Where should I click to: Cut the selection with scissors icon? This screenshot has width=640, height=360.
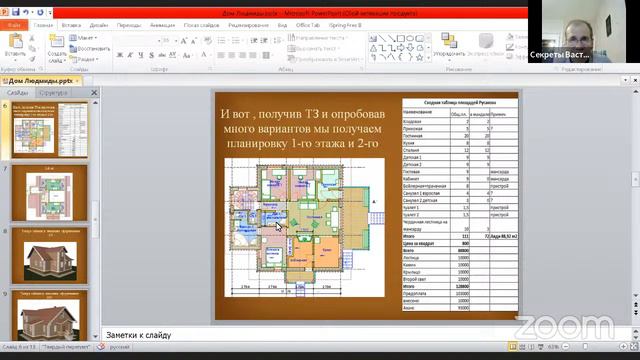[x=32, y=38]
